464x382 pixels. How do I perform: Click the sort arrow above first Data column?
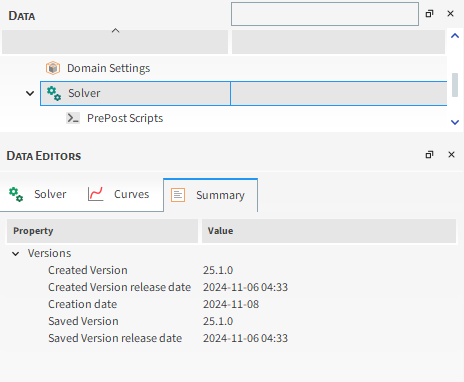click(x=115, y=31)
